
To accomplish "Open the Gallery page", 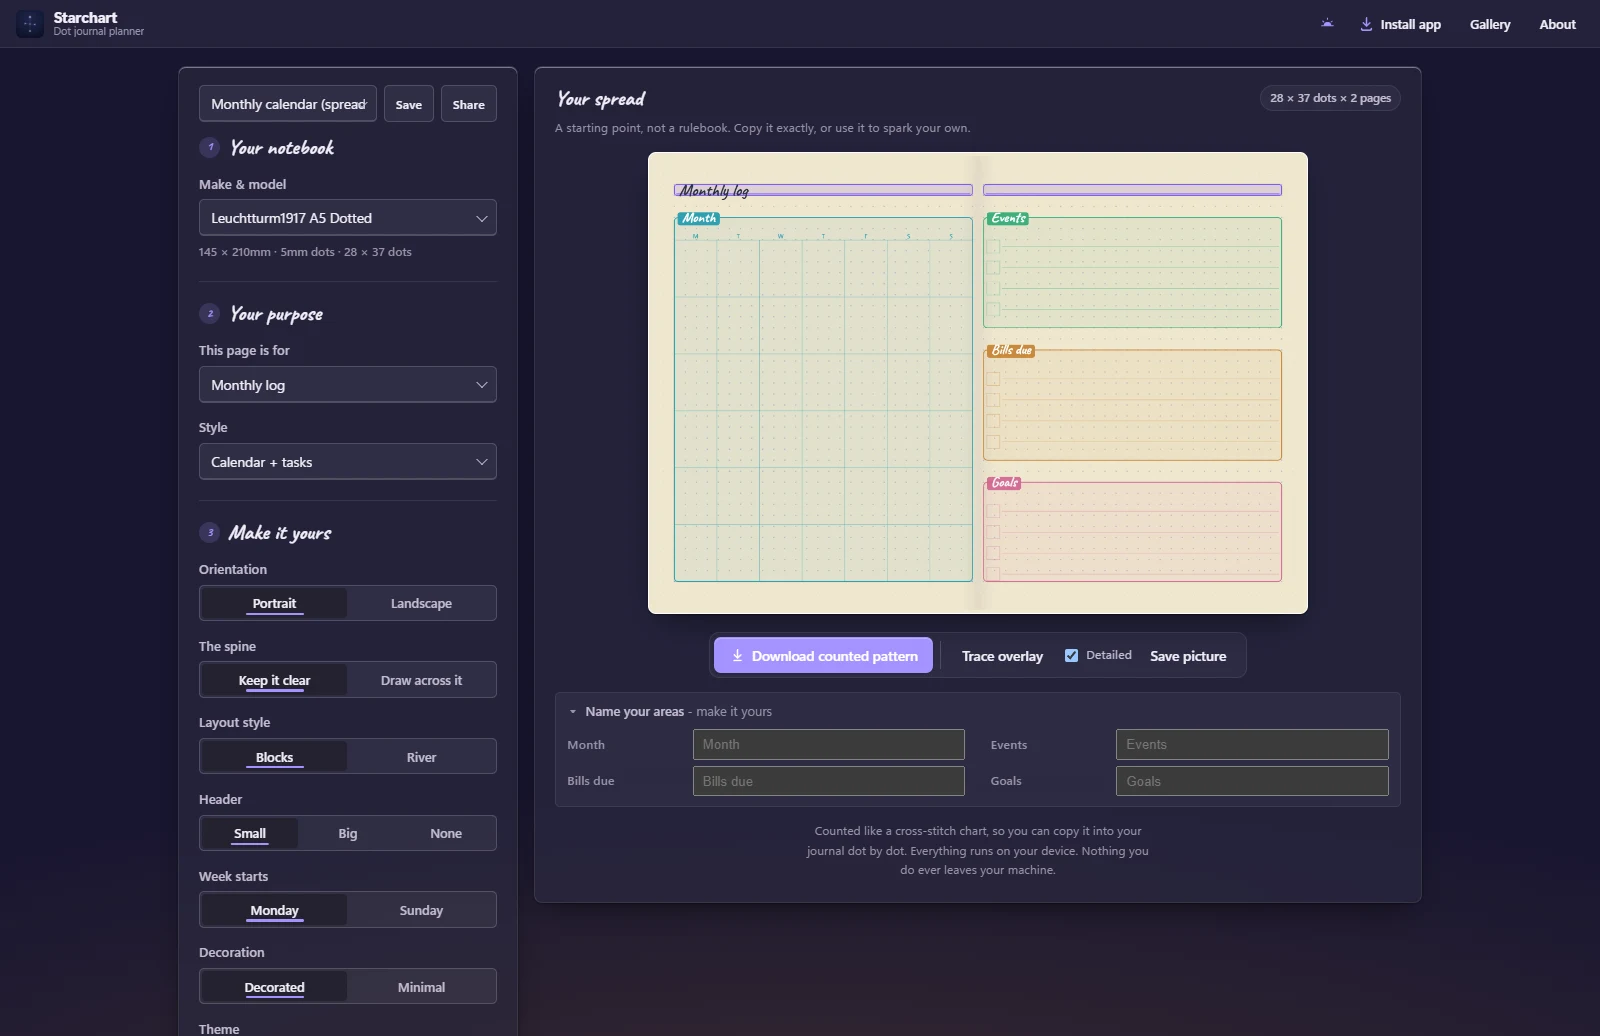I will [x=1490, y=24].
